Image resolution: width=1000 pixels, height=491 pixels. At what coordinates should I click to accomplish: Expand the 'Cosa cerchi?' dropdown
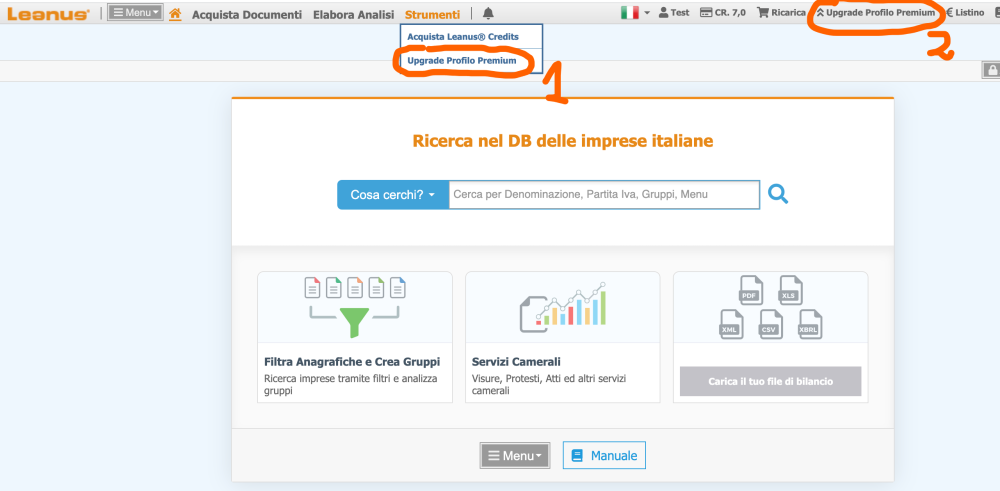pyautogui.click(x=393, y=194)
